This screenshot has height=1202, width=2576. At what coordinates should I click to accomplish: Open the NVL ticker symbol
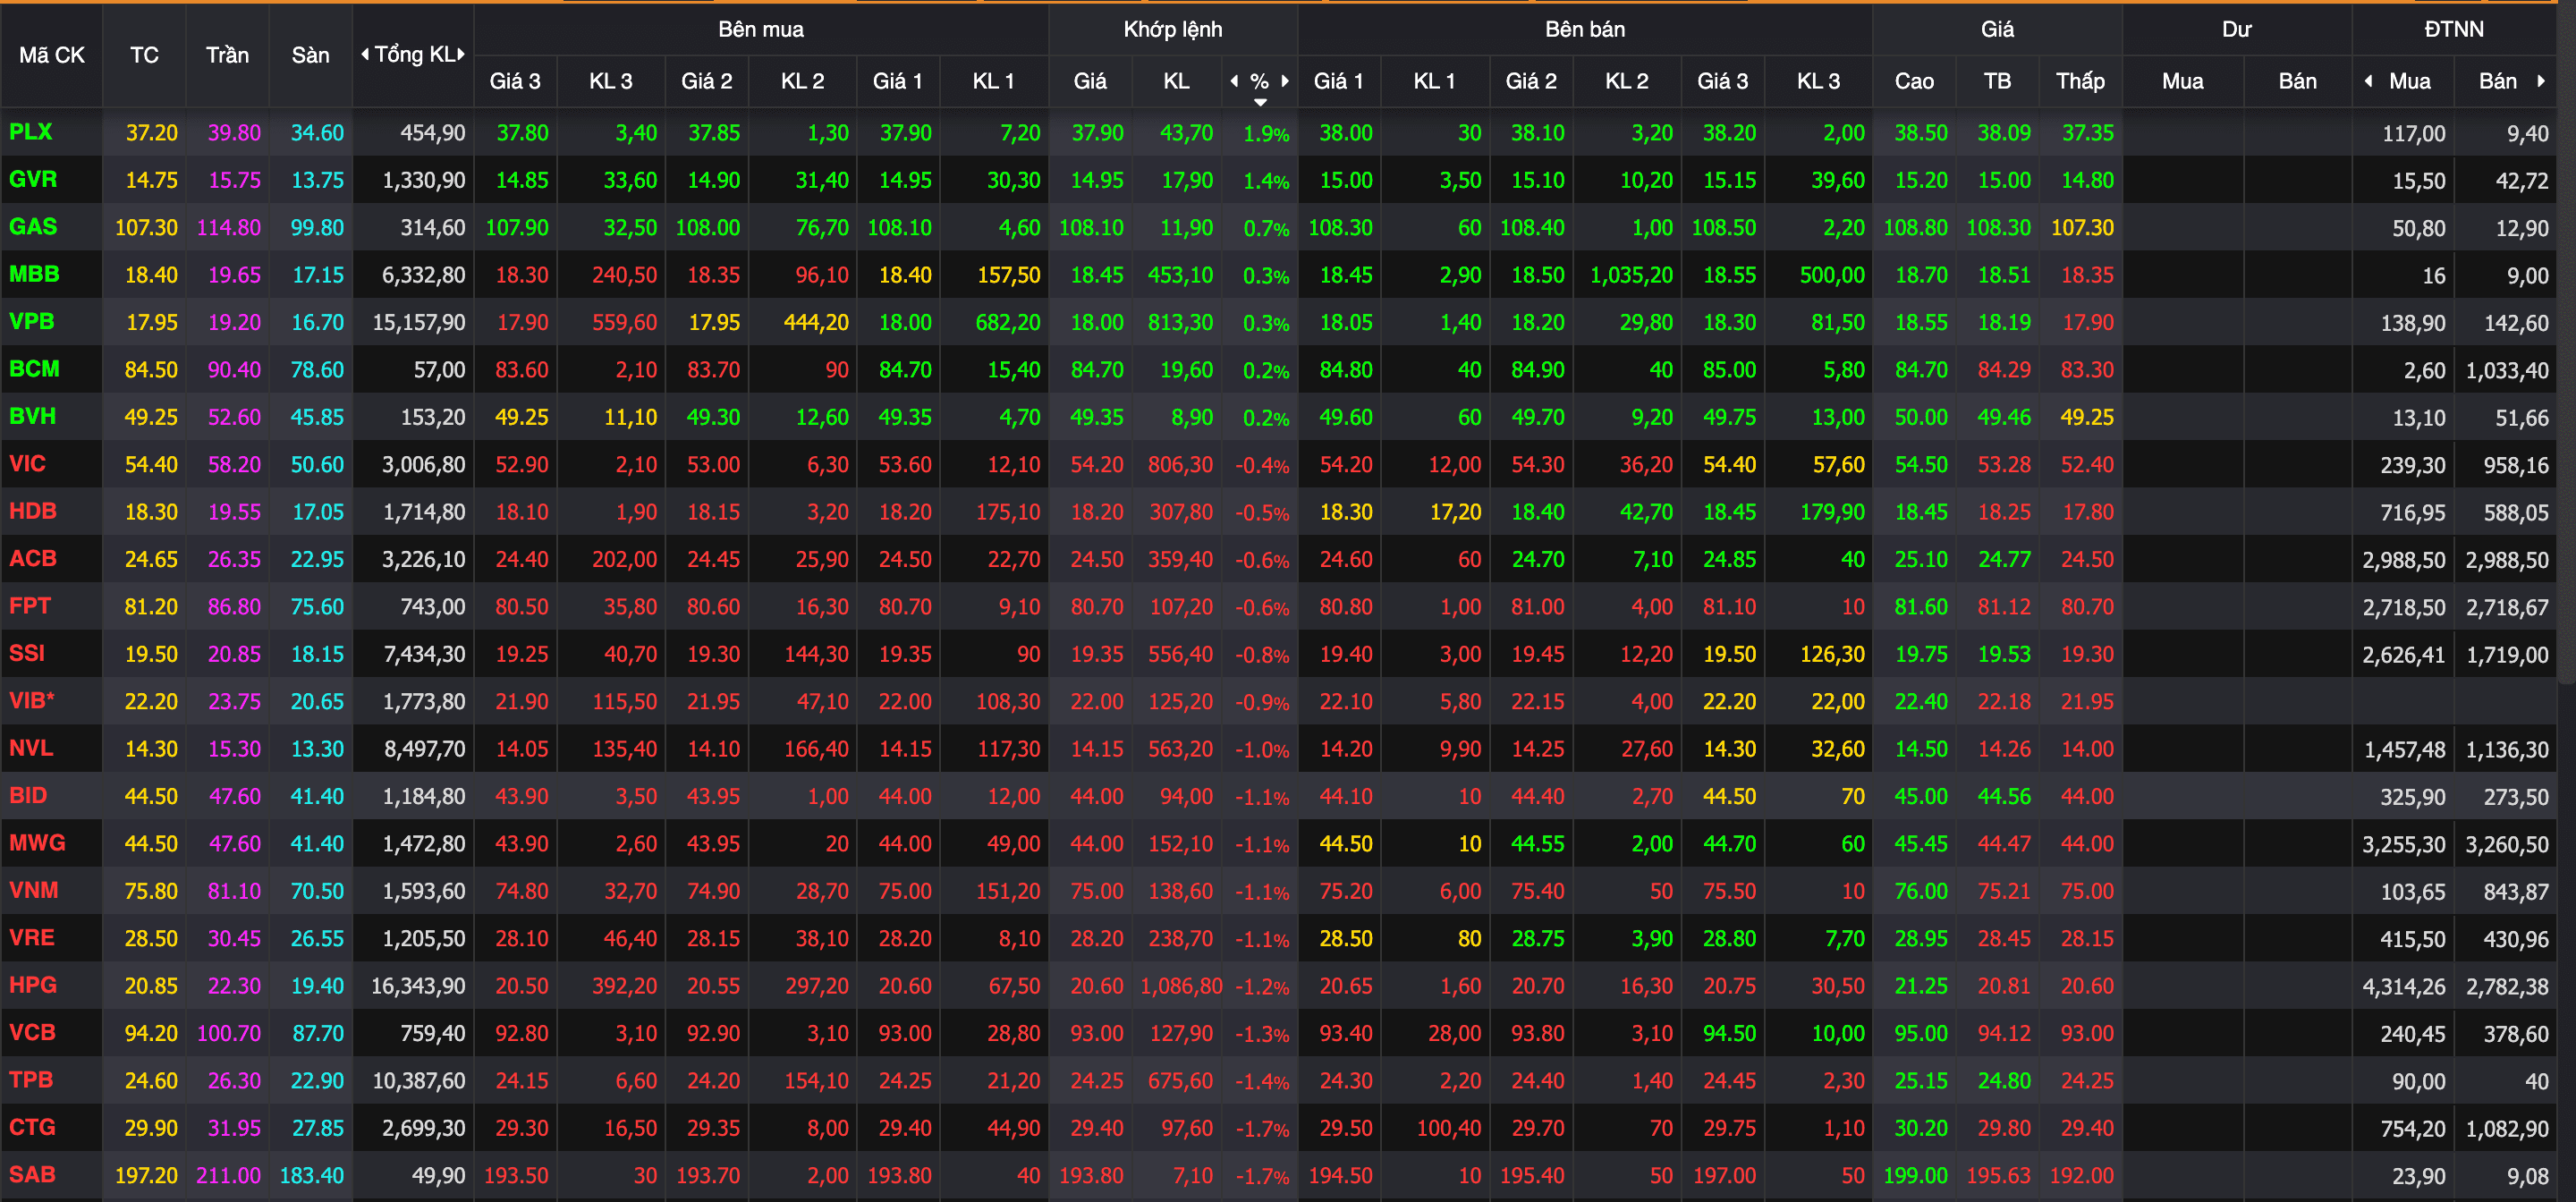pyautogui.click(x=30, y=747)
